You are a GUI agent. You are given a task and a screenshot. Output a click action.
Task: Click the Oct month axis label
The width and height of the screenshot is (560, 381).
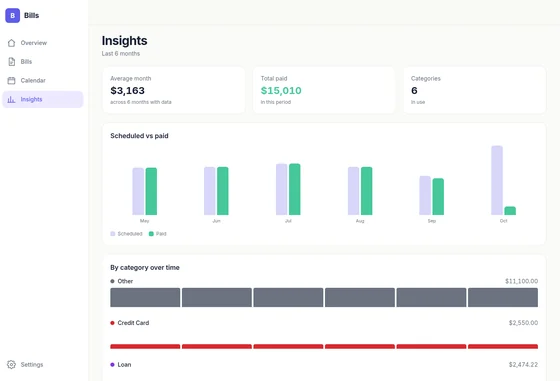(504, 221)
